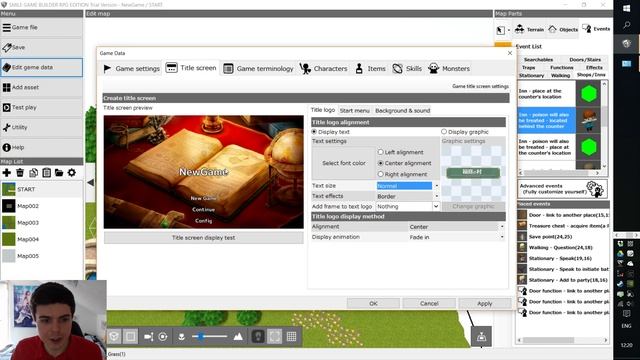Open map settings gear icon
Viewport: 640px width, 360px height.
[x=72, y=173]
